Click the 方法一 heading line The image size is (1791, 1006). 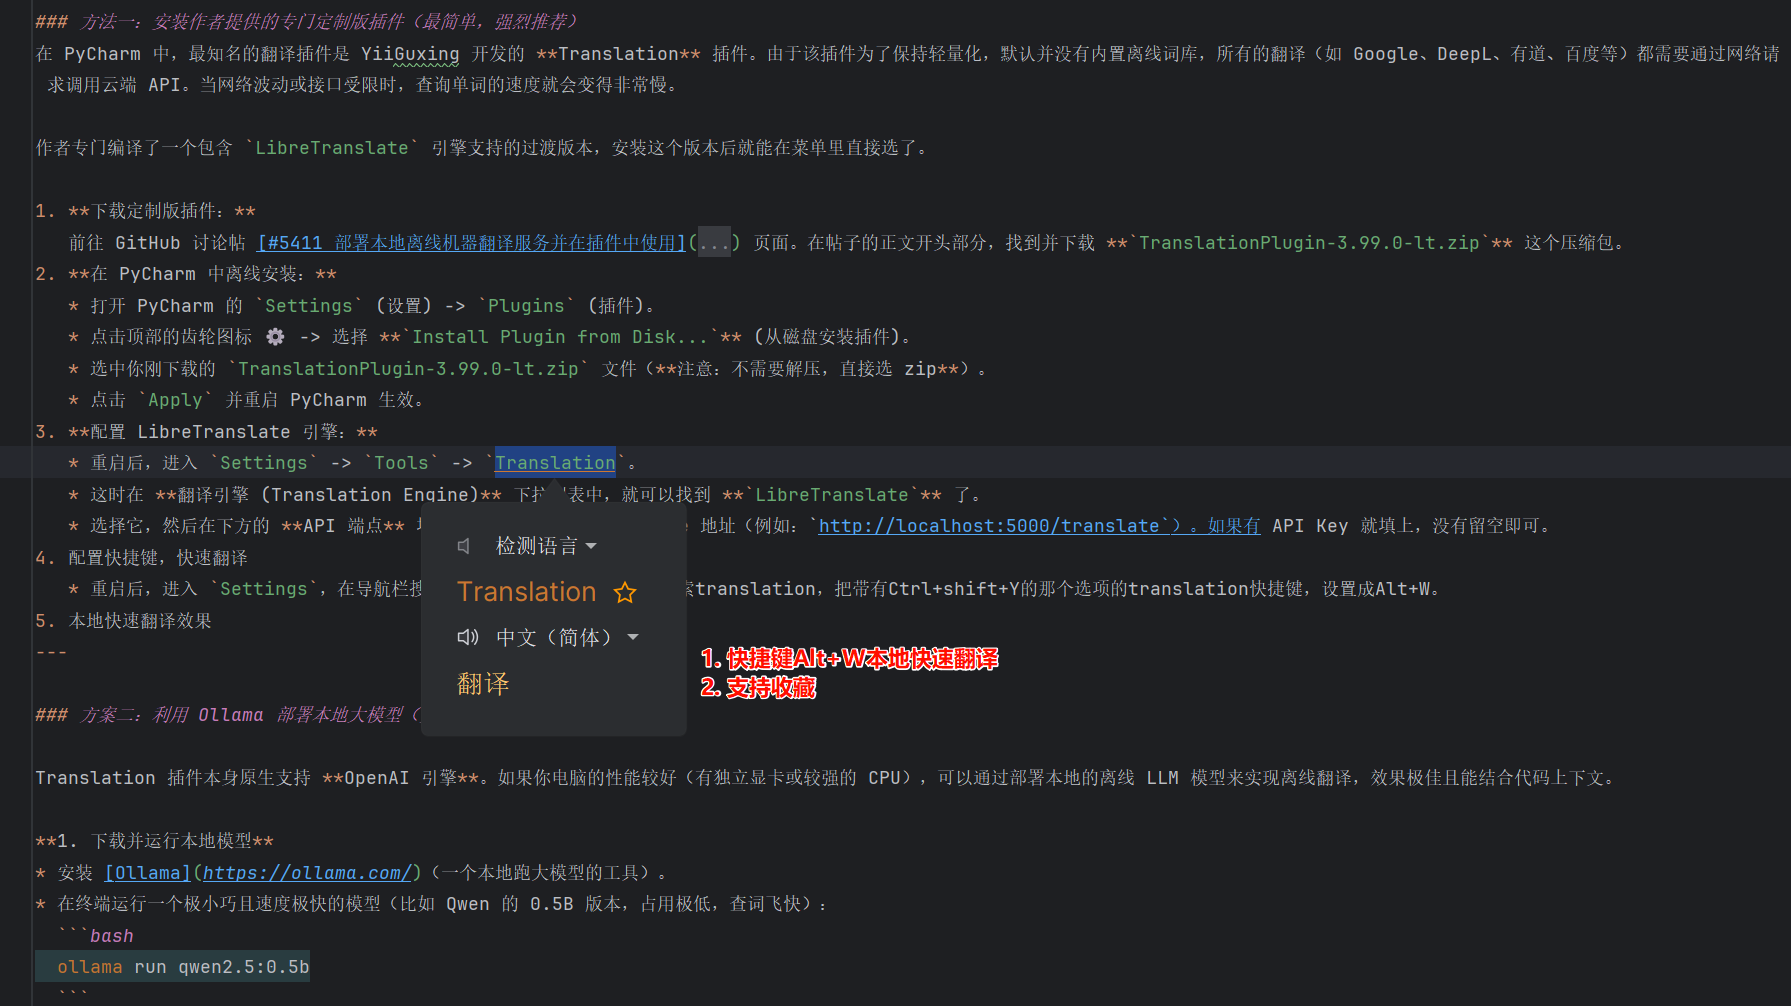pyautogui.click(x=306, y=22)
